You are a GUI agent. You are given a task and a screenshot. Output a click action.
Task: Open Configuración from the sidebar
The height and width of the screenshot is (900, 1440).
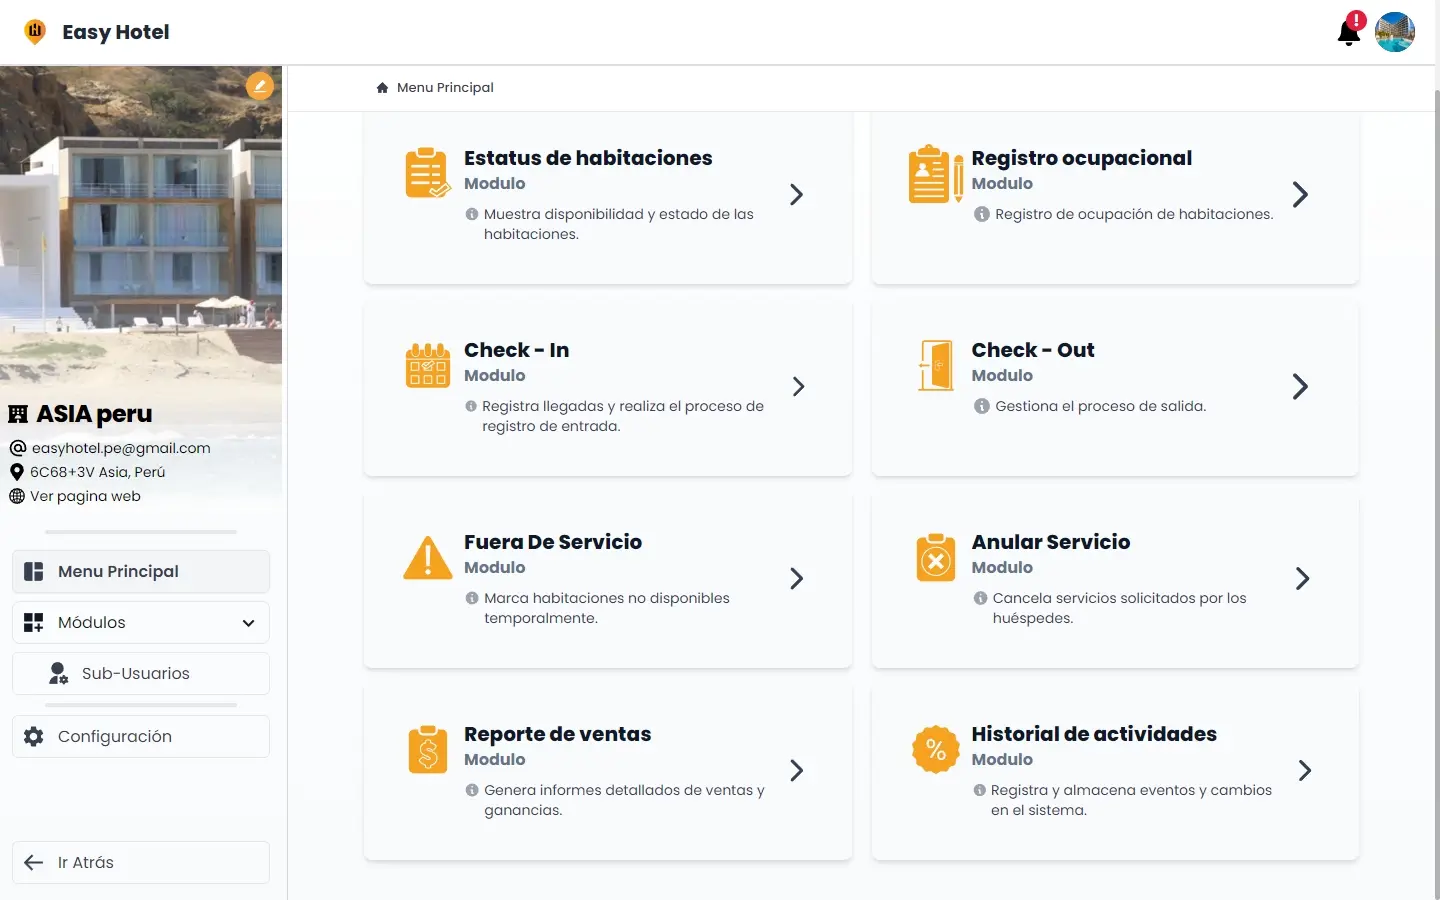(x=140, y=736)
